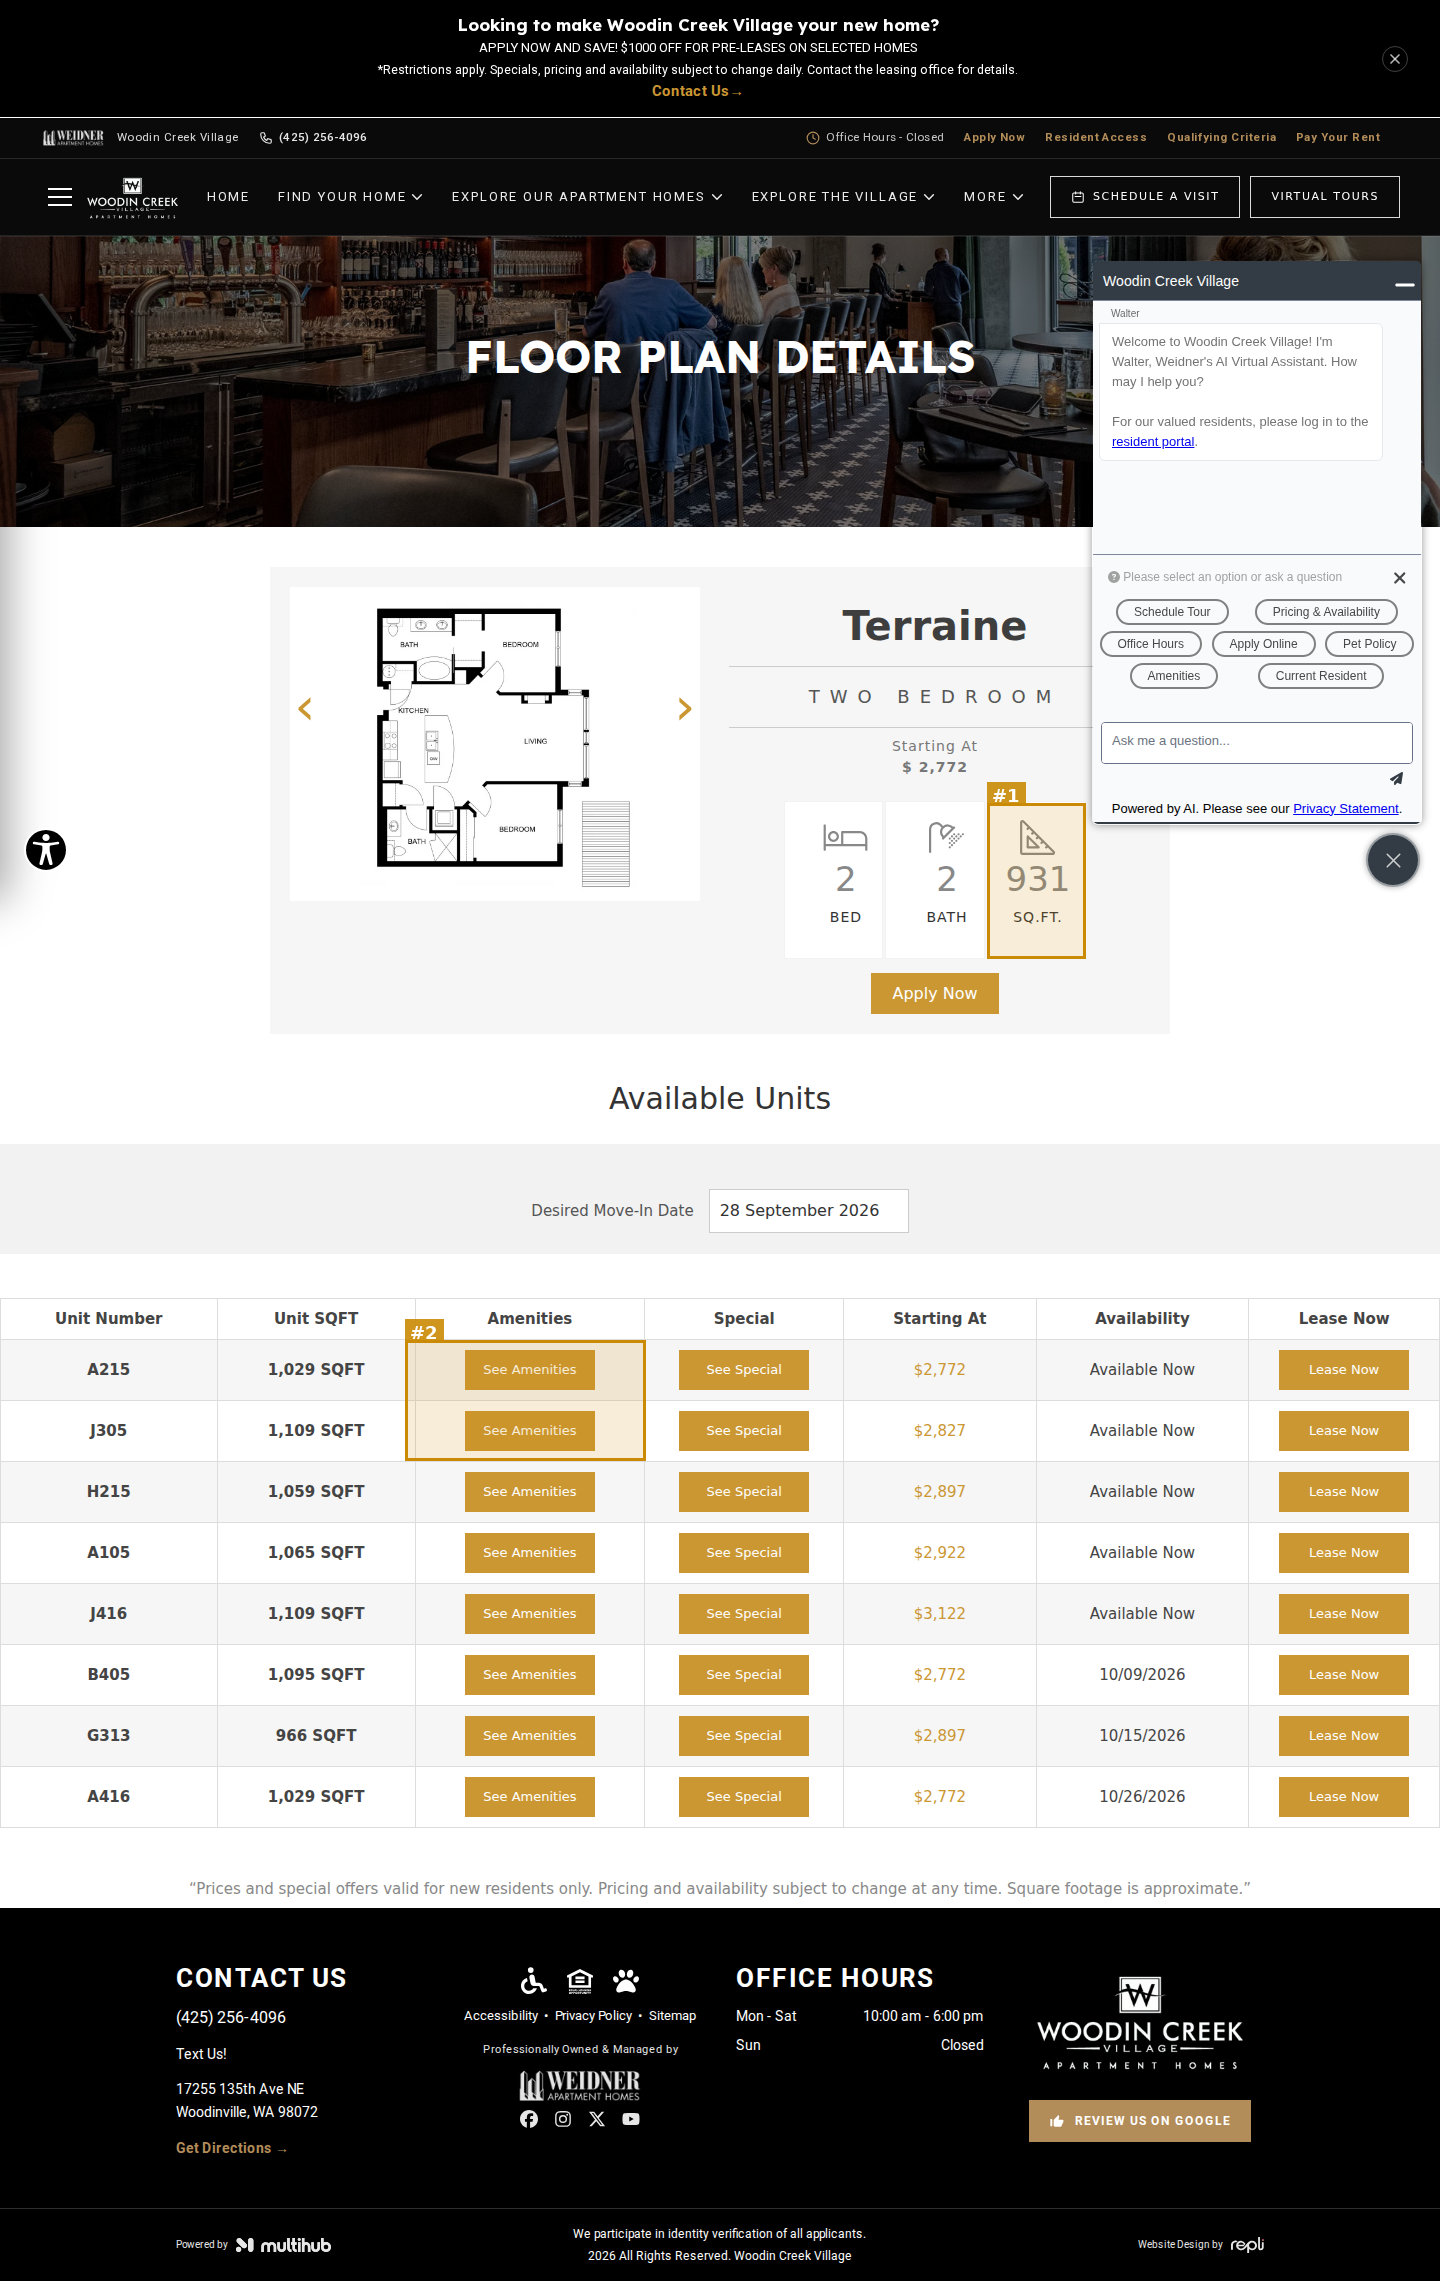The width and height of the screenshot is (1440, 2281).
Task: Click the footer phone number (425) 256-4096
Action: click(x=231, y=2018)
